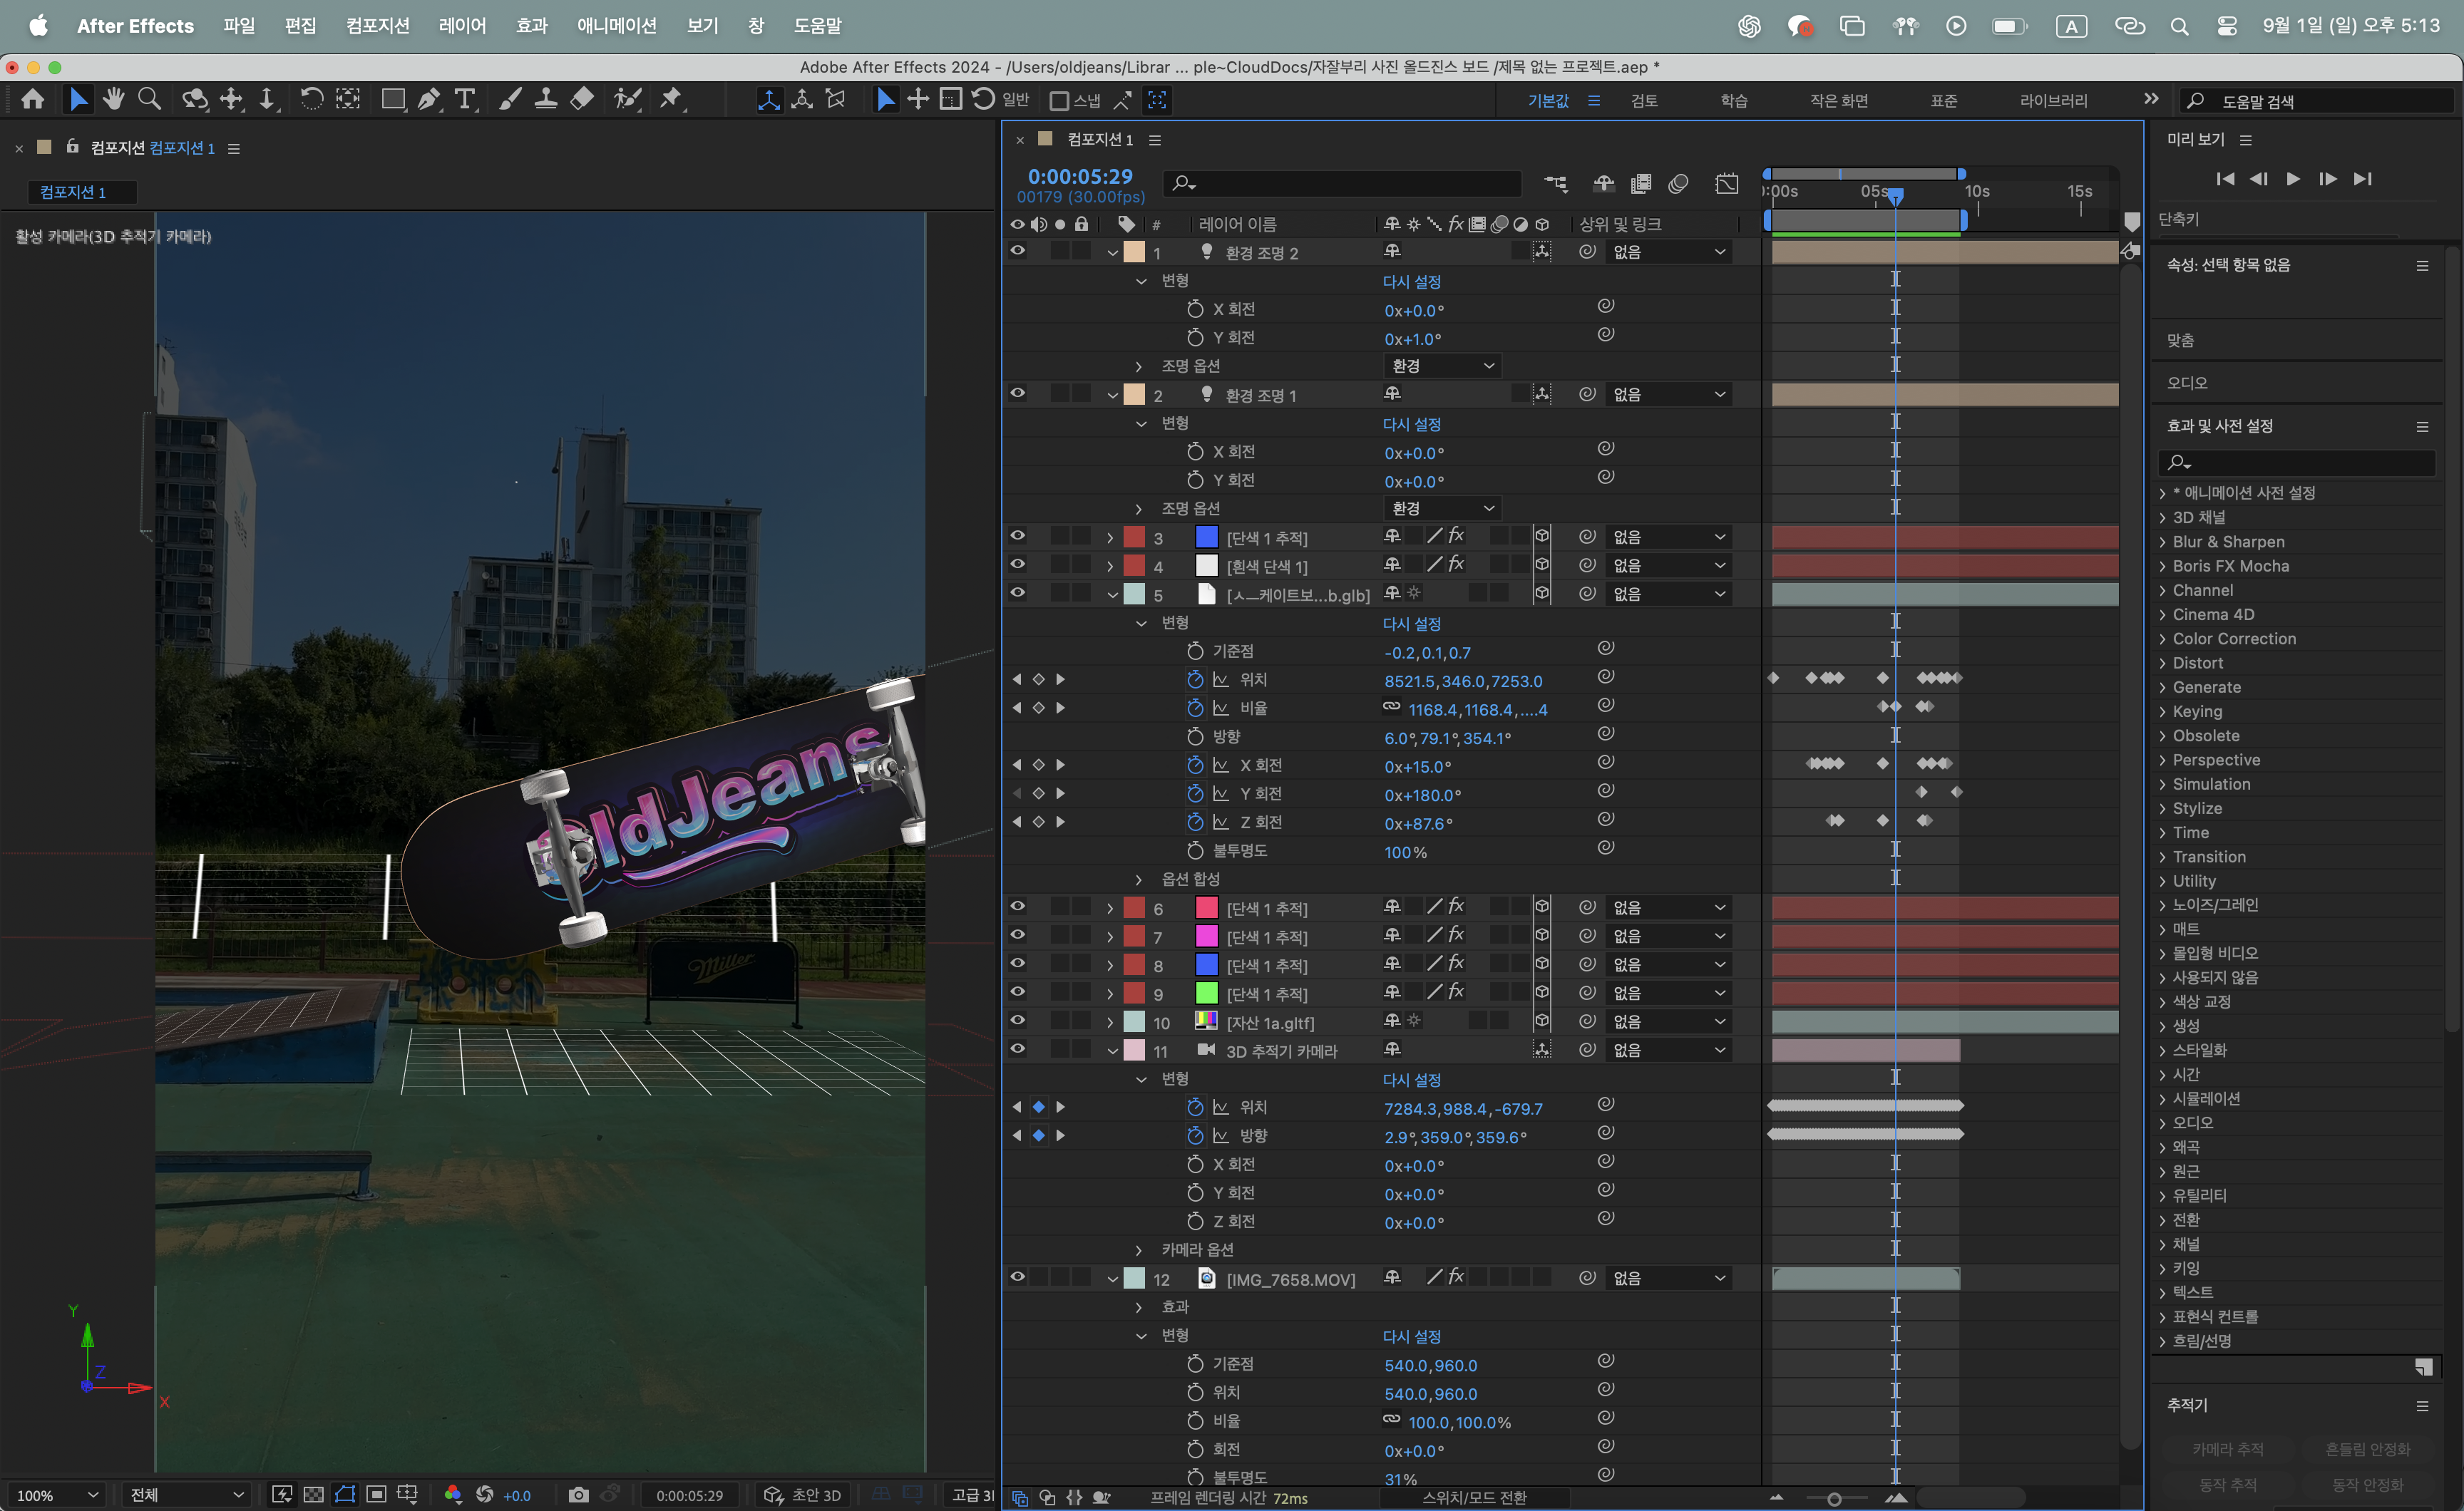
Task: Select the Home icon in toolbar
Action: pyautogui.click(x=33, y=99)
